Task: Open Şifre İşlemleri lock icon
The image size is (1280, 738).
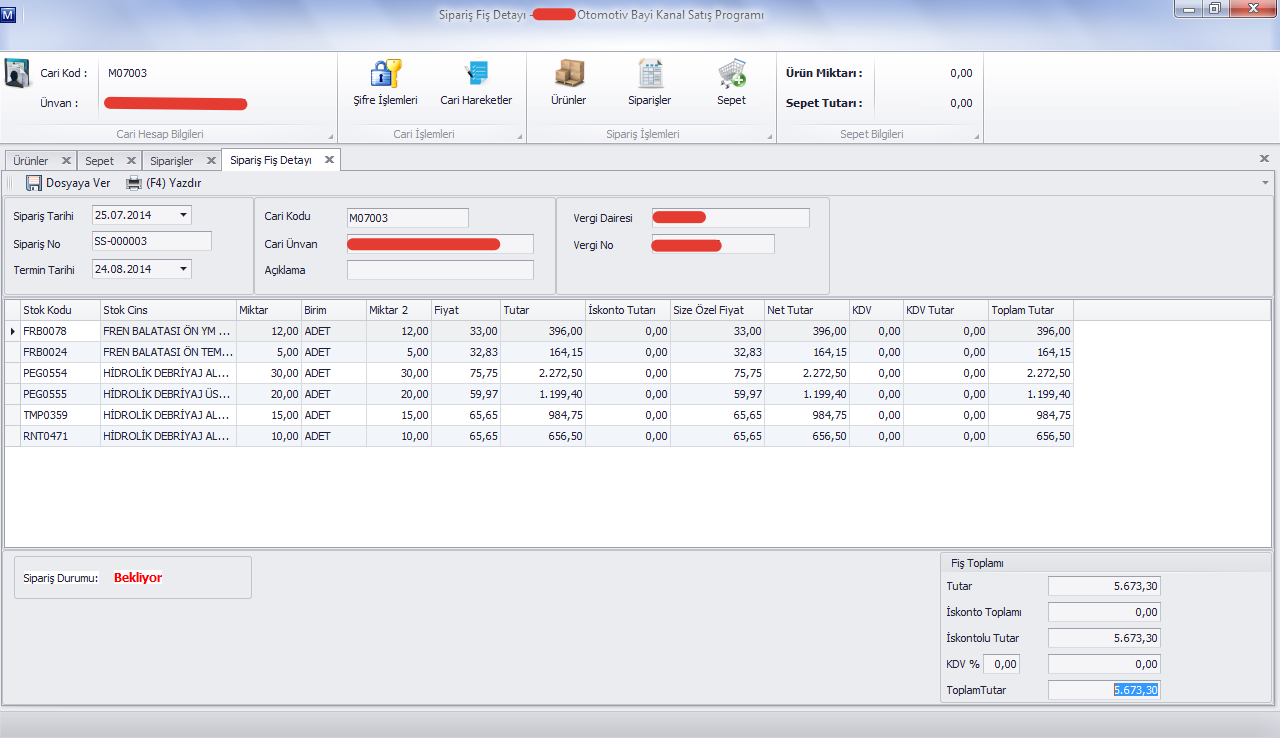Action: click(x=385, y=75)
